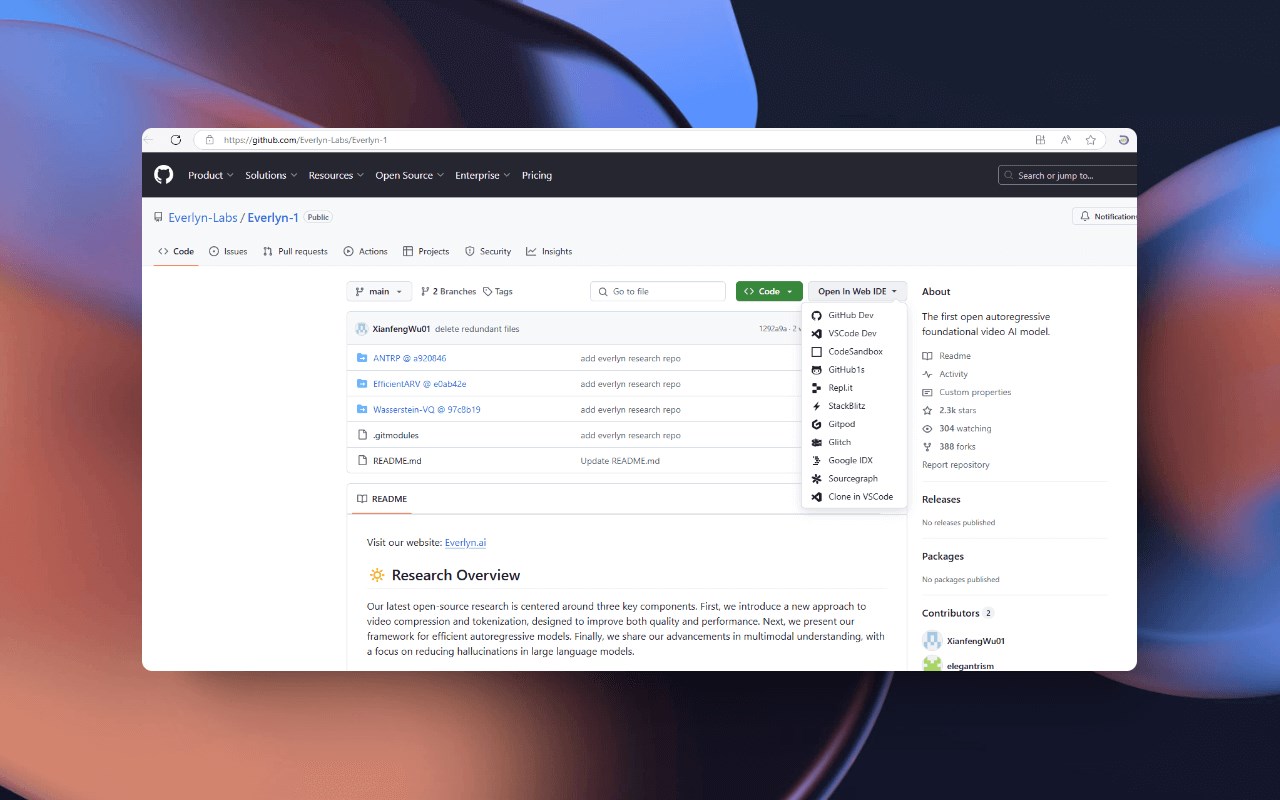Screen dimensions: 1280x800
Task: Jump to Readme in the About sidebar
Action: 947,356
